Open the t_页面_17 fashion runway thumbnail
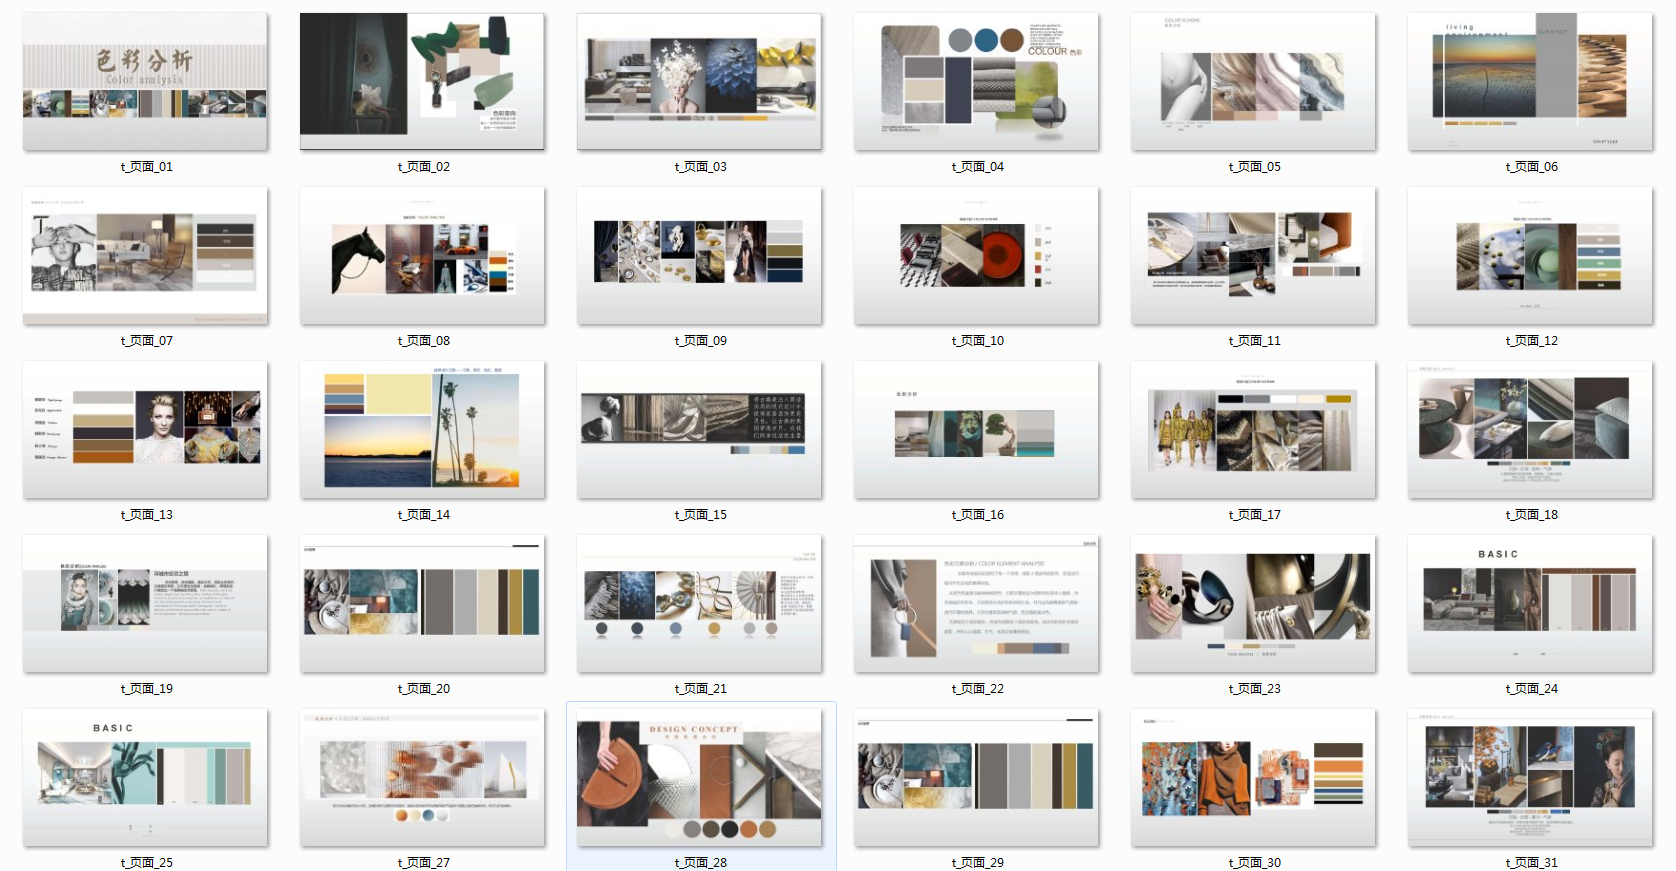 click(x=1253, y=430)
